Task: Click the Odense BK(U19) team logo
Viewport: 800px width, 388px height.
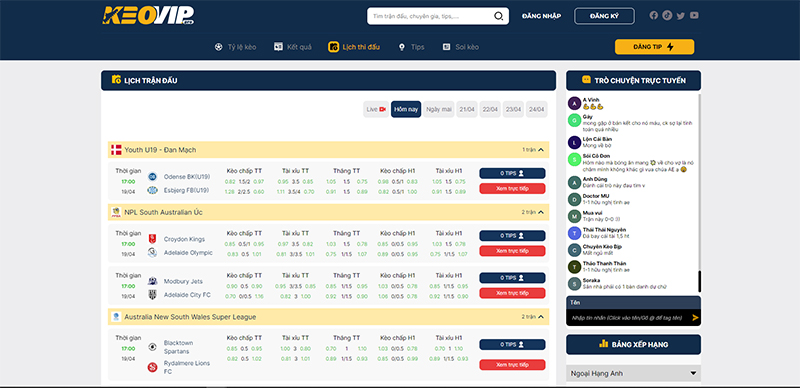Action: (x=152, y=177)
